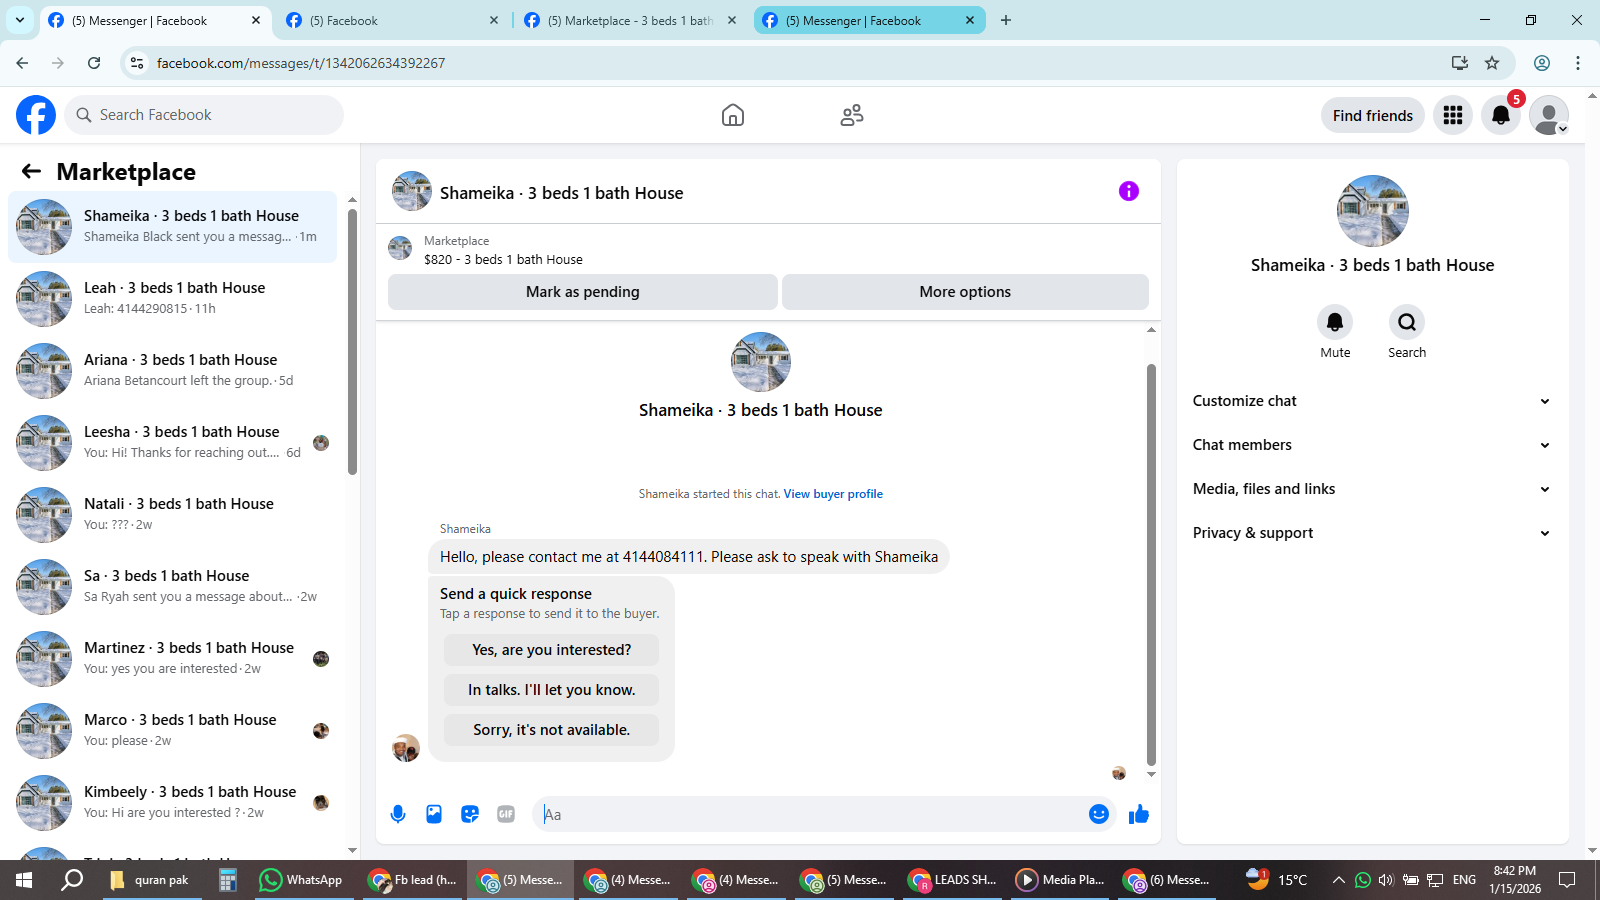The width and height of the screenshot is (1600, 900).
Task: Open the Marco 3 beds 1 bath conversation
Action: point(172,731)
